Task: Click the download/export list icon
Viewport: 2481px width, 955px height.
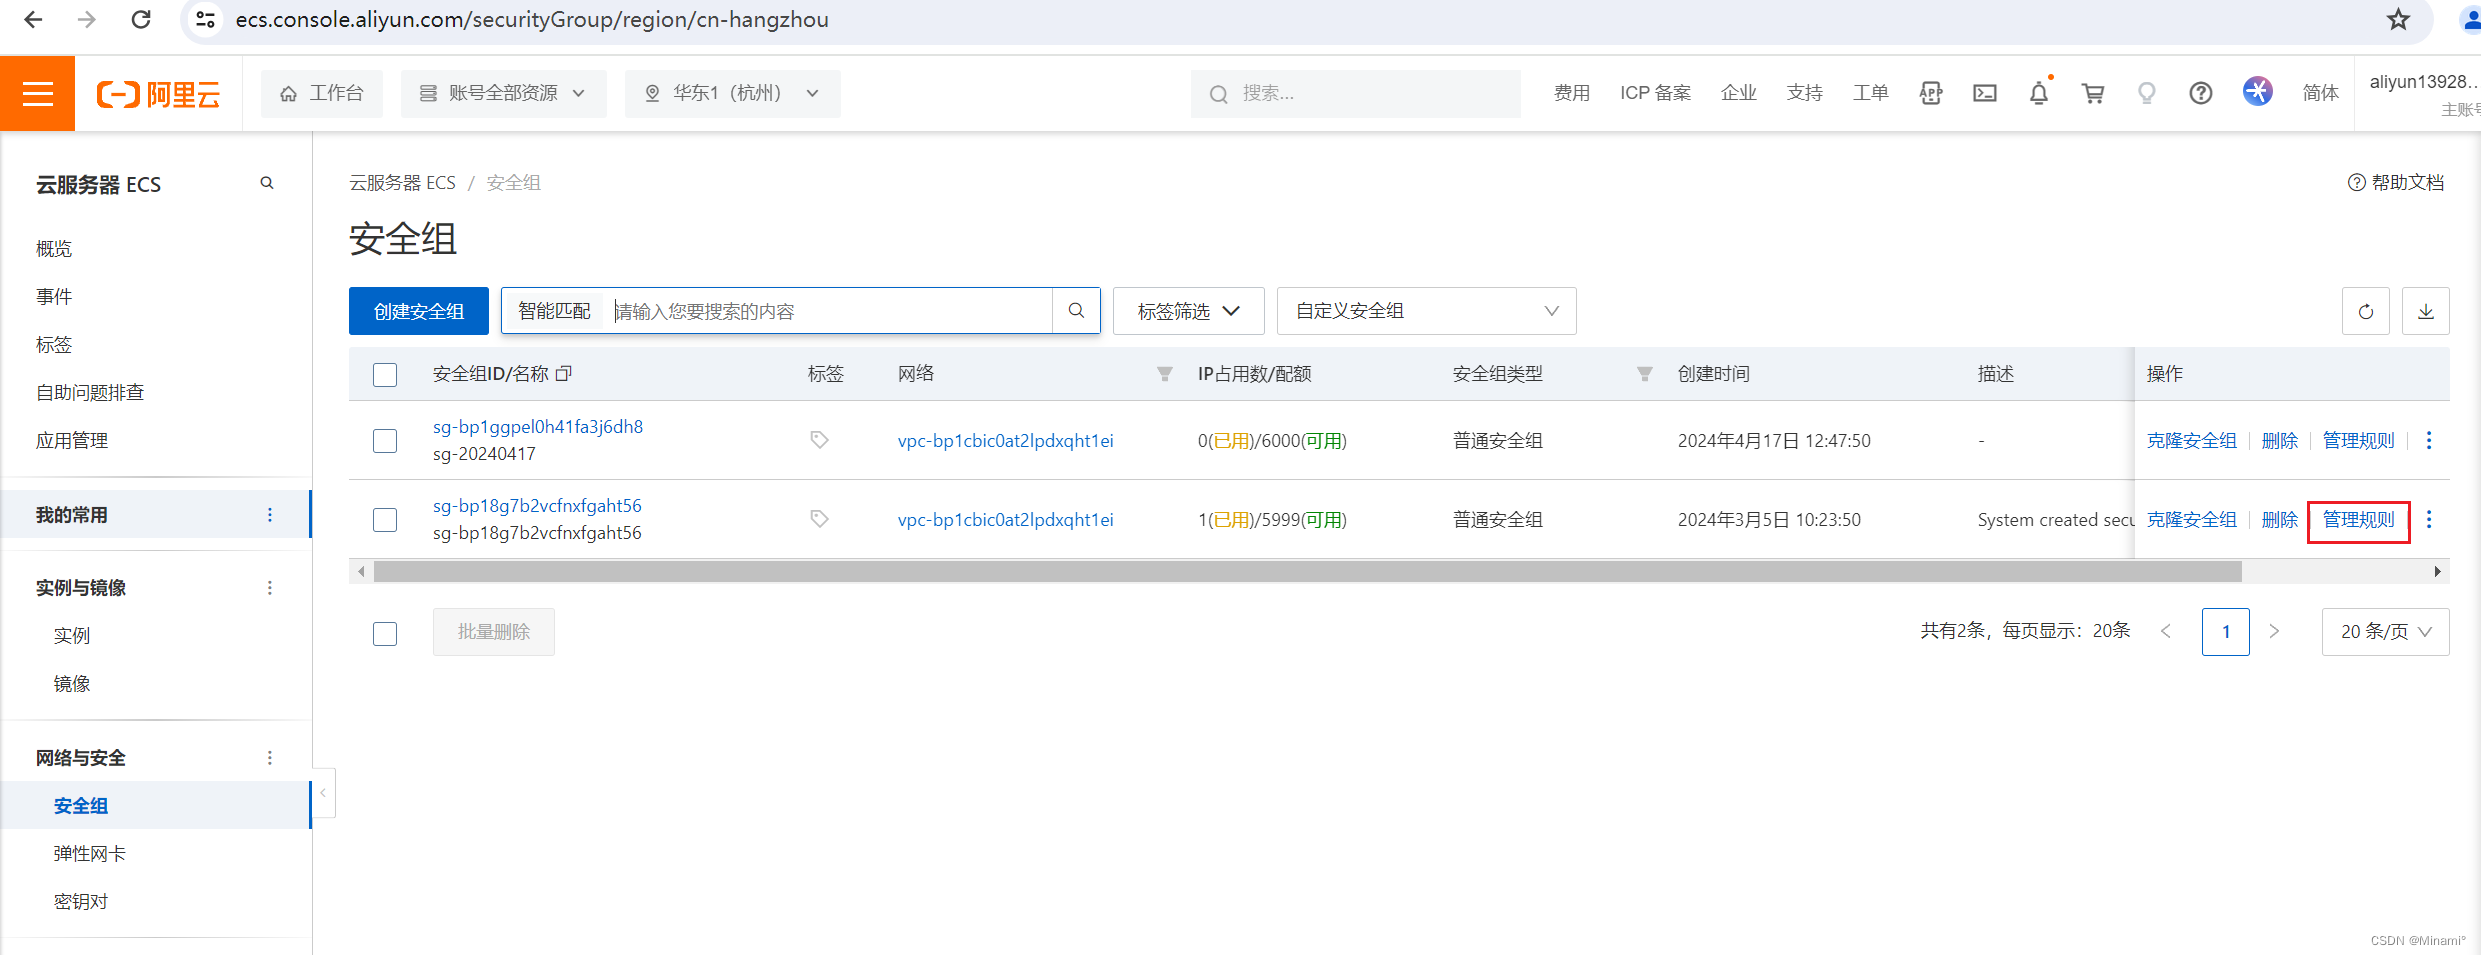Action: pos(2425,311)
